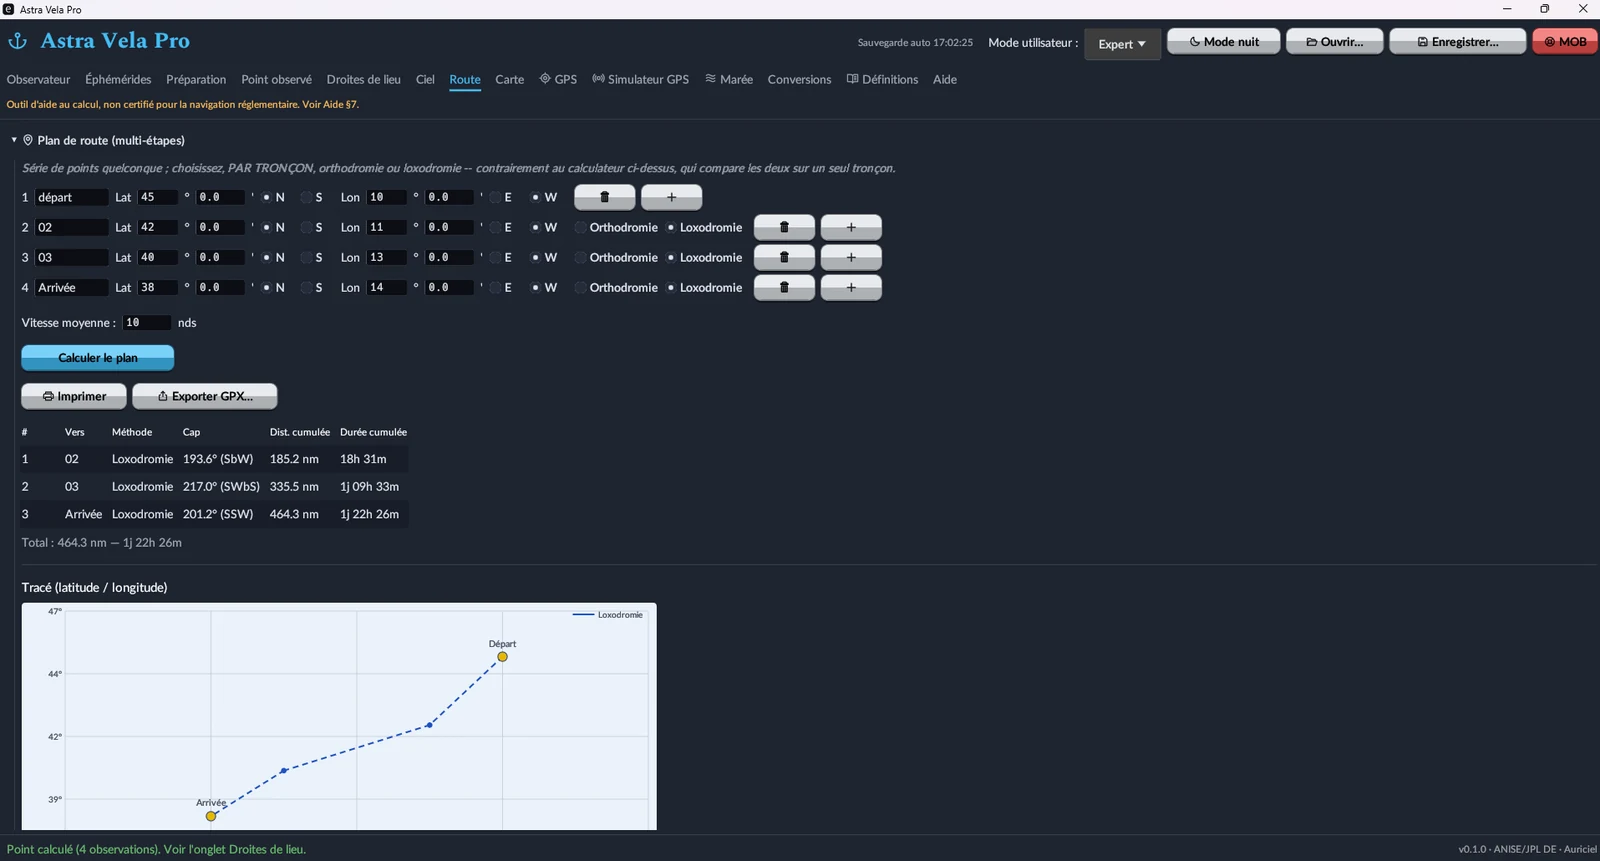The height and width of the screenshot is (861, 1600).
Task: Click Enregistrer... to save the session
Action: [x=1457, y=42]
